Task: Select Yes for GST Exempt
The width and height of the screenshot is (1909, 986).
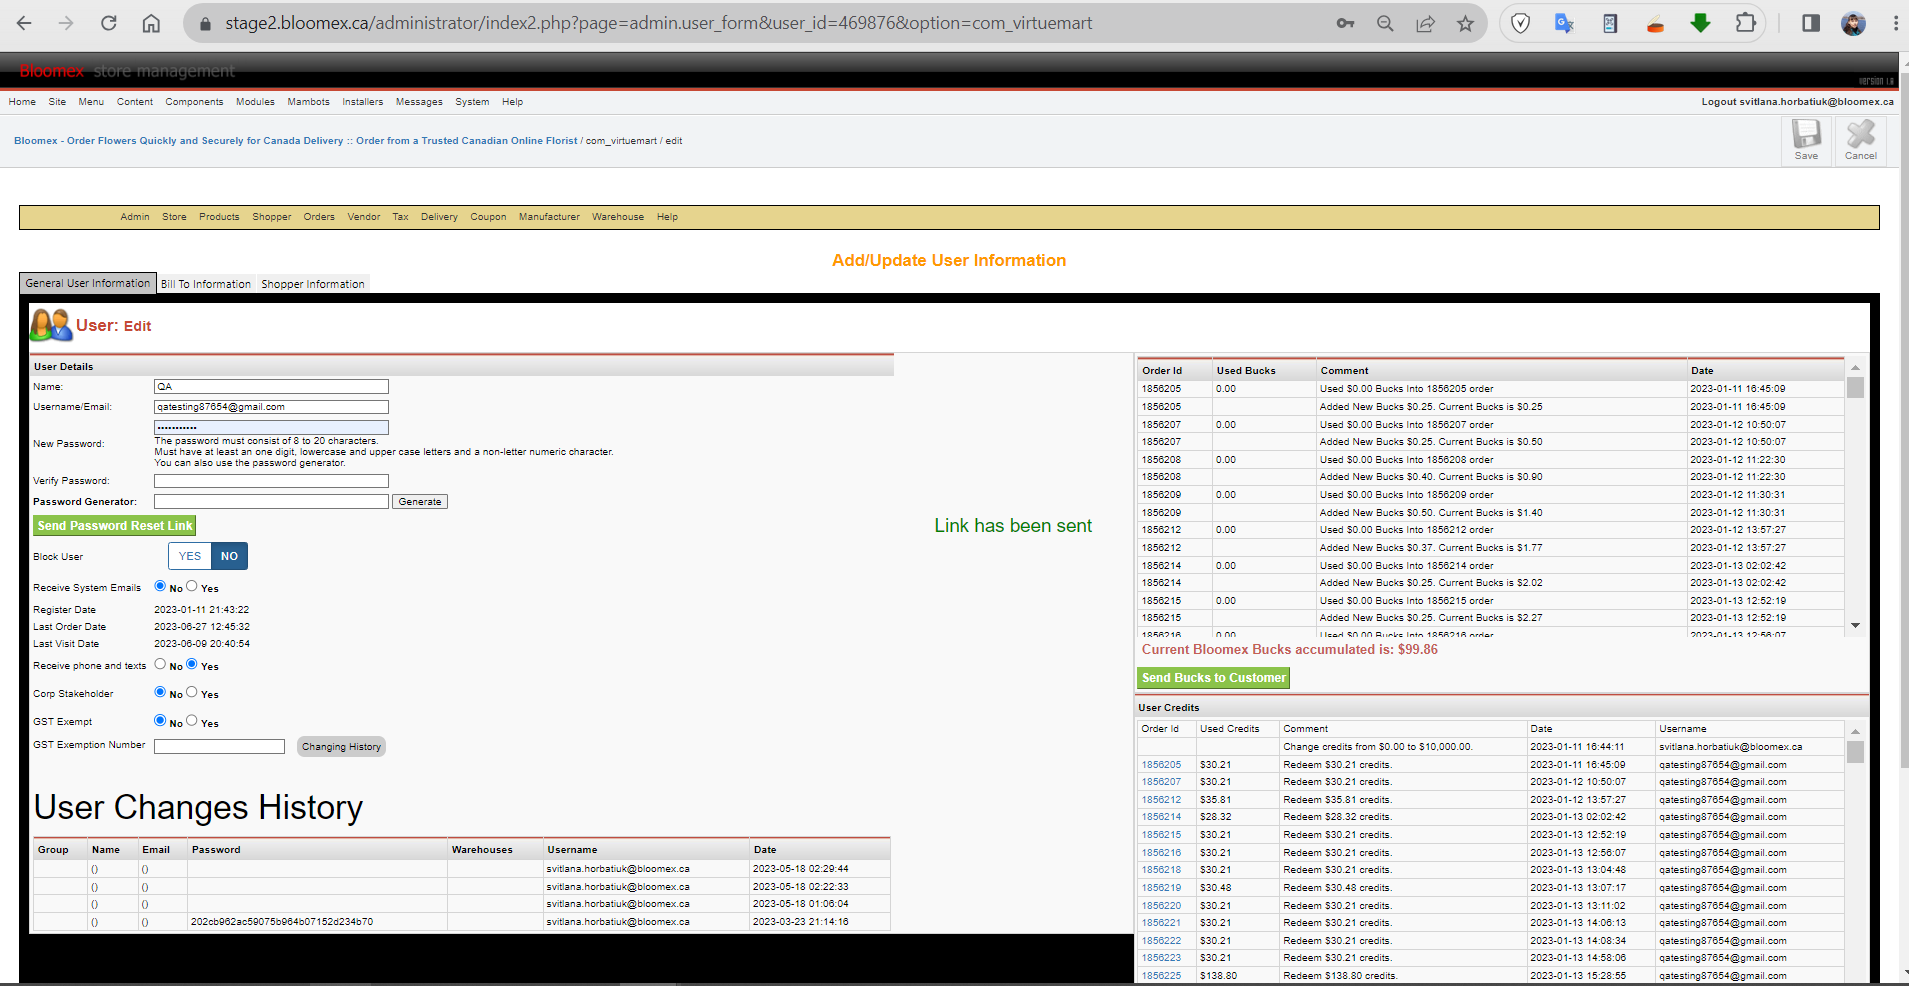Action: point(192,720)
